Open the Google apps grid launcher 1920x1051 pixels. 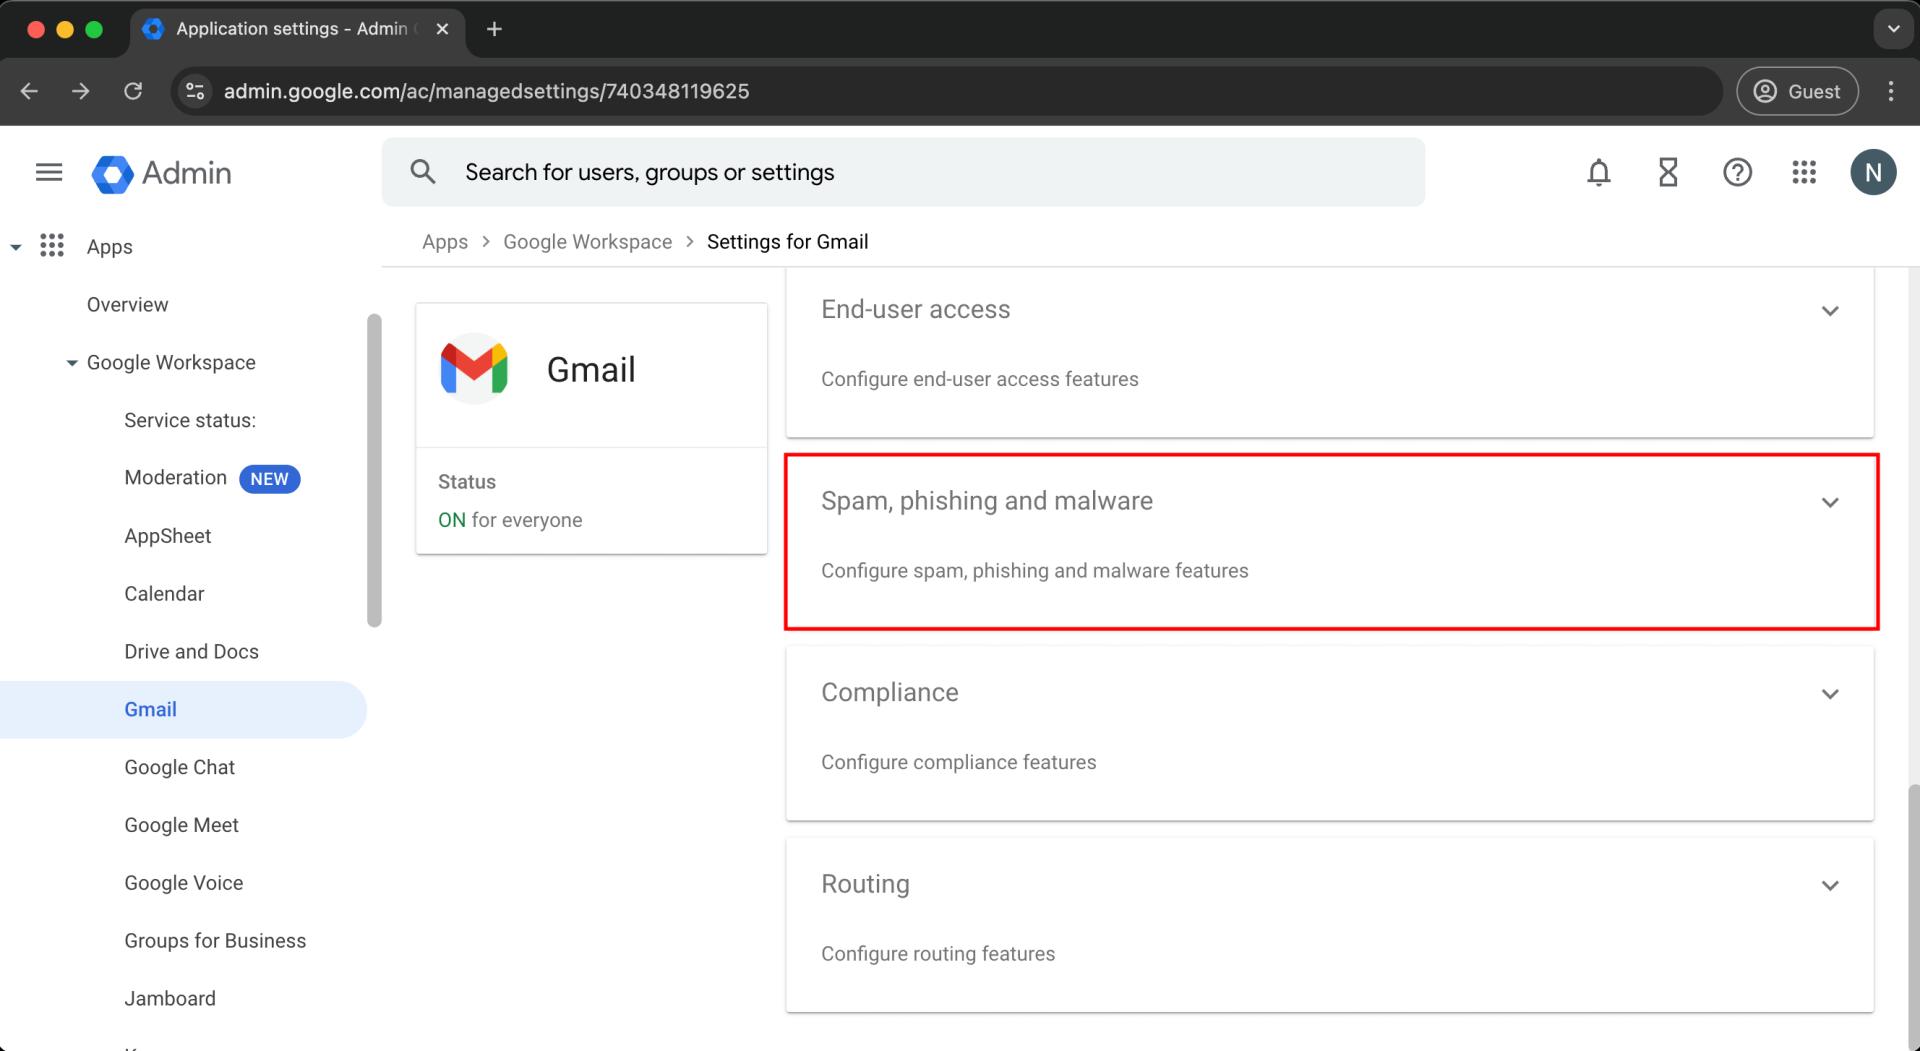[x=1804, y=173]
